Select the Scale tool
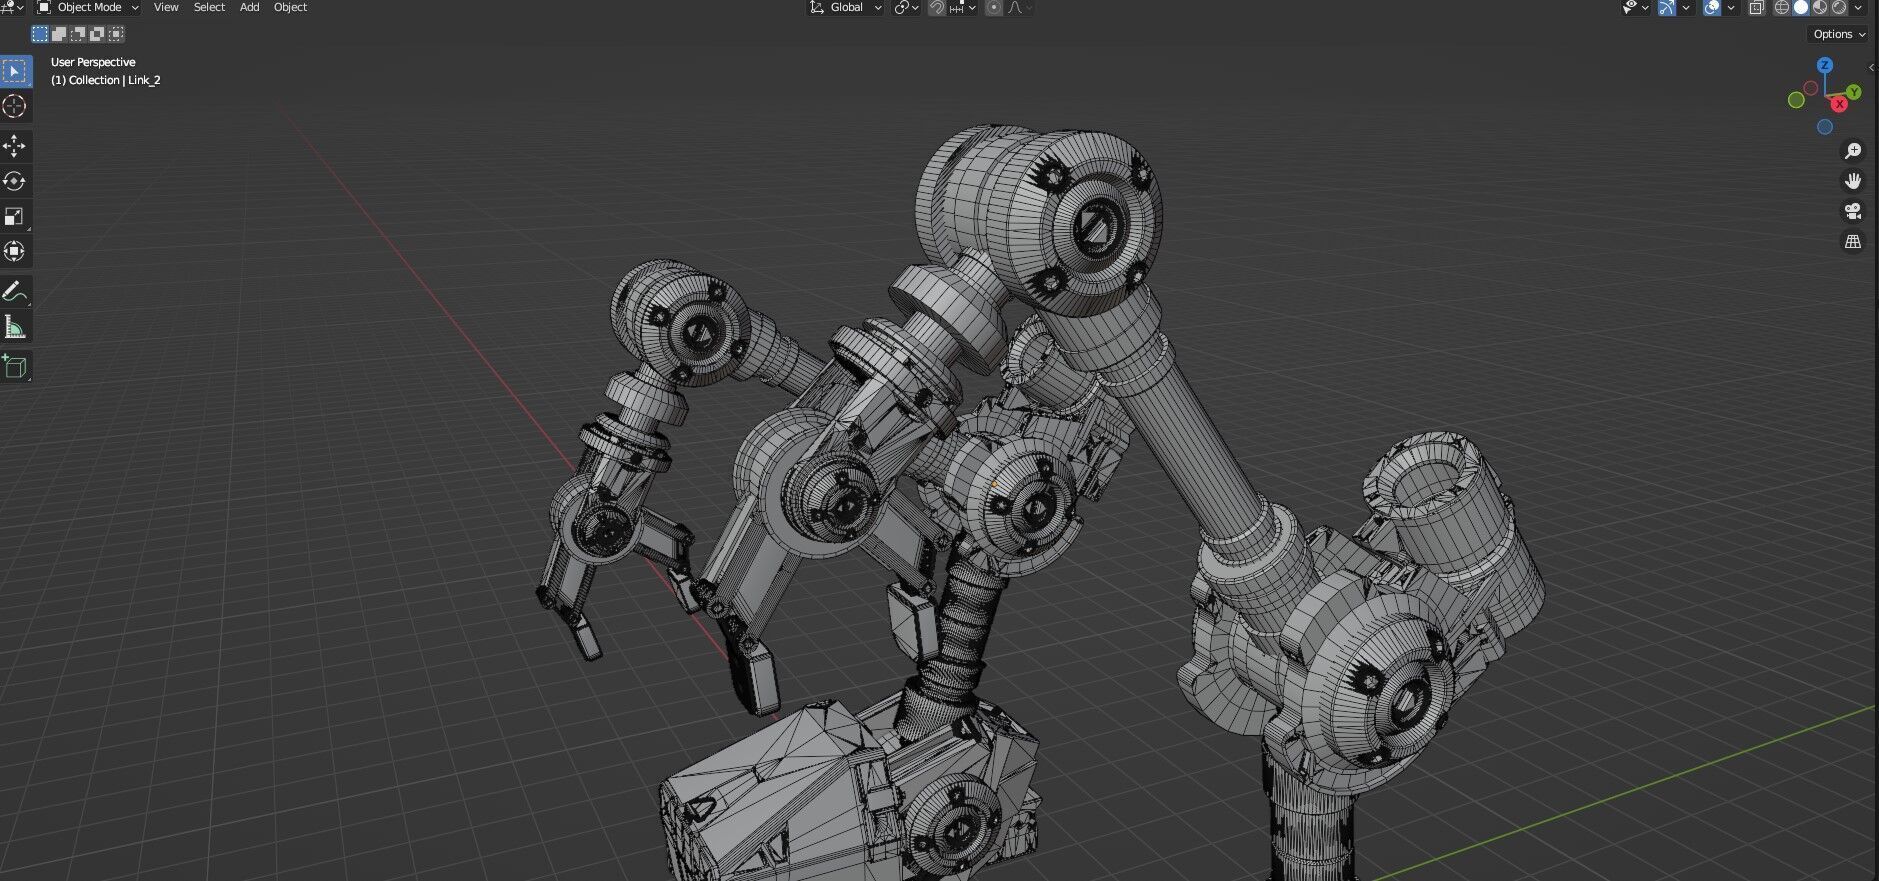The image size is (1879, 881). pyautogui.click(x=14, y=216)
